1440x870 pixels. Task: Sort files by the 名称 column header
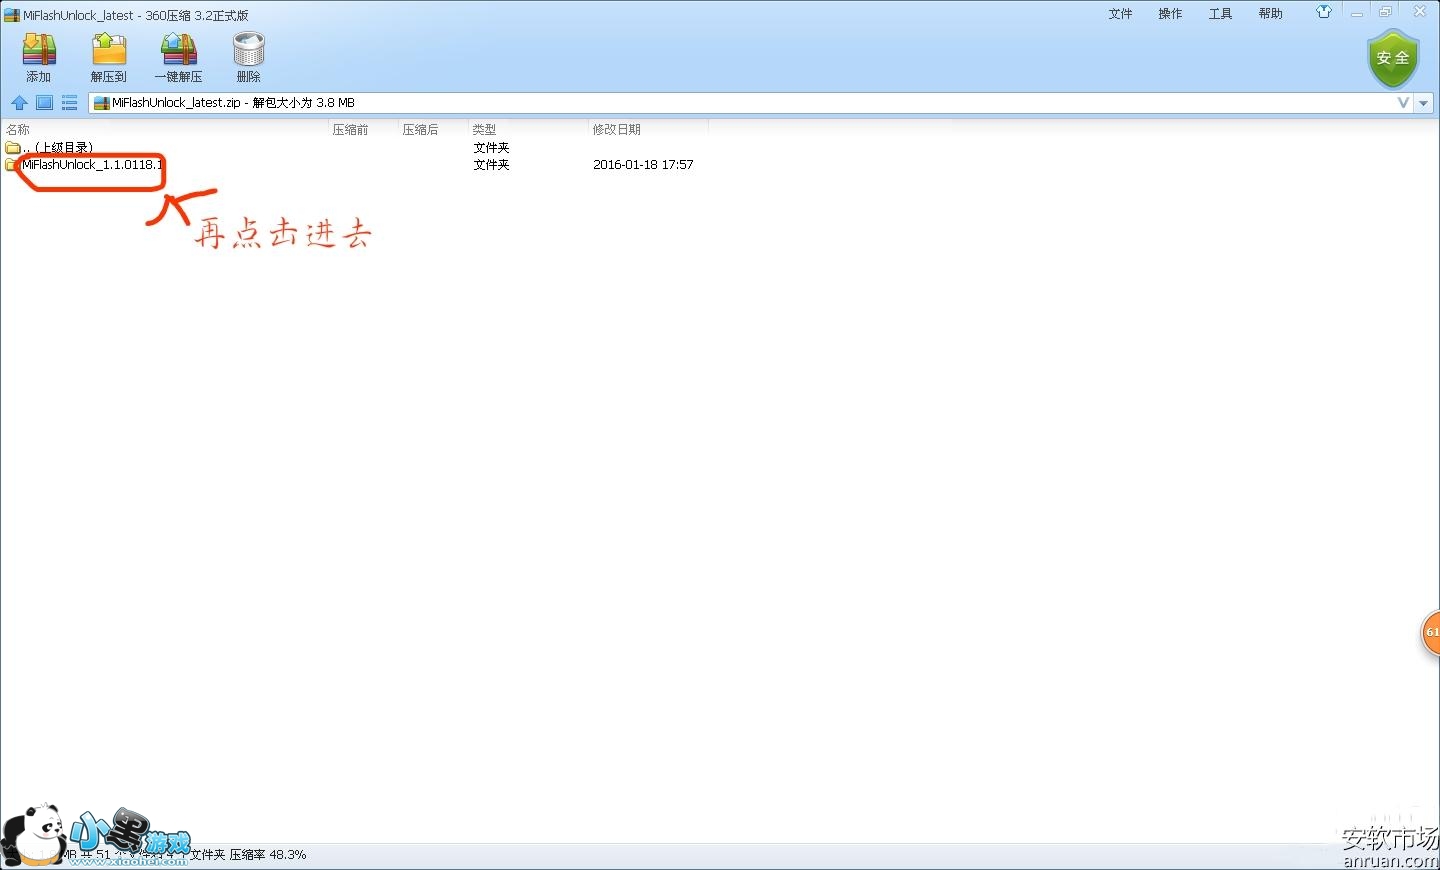tap(165, 129)
